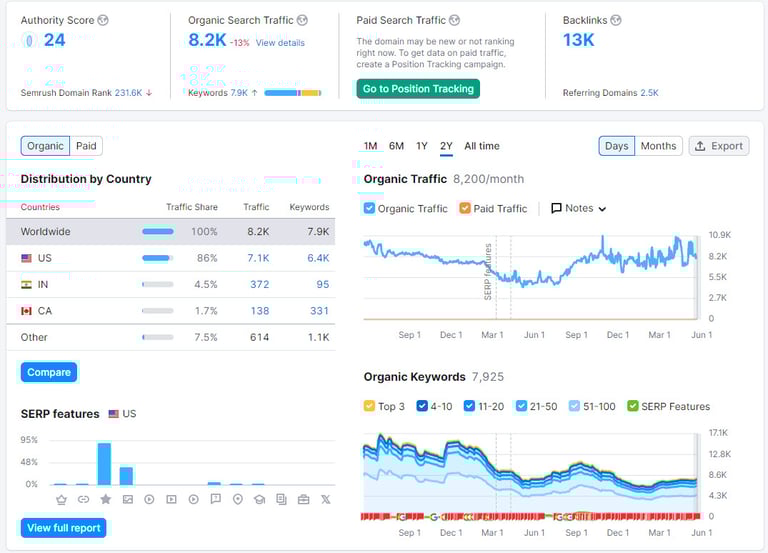Viewport: 768px width, 553px height.
Task: Click the Worldwide traffic share bar
Action: (158, 232)
